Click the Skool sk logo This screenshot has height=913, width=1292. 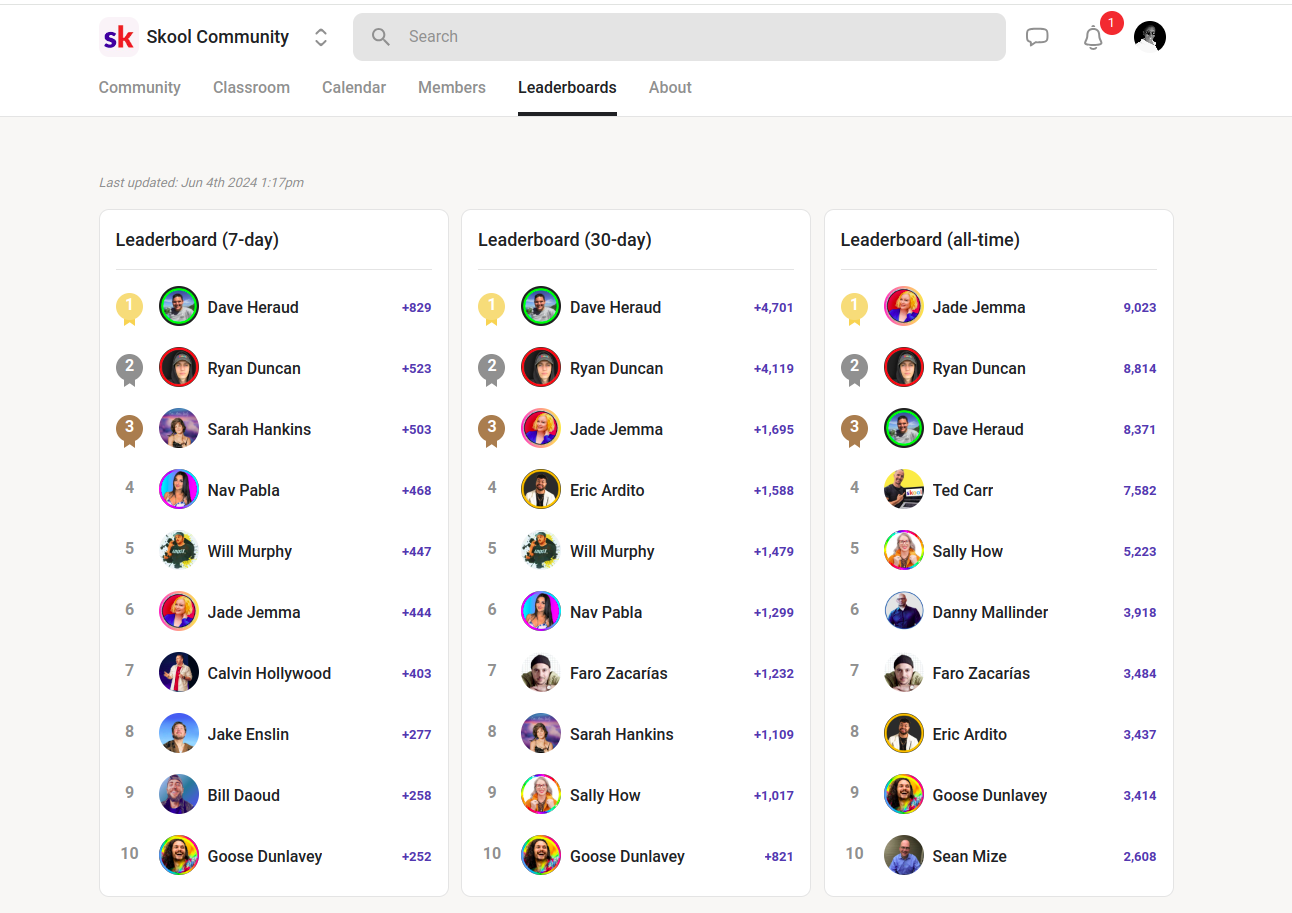[x=118, y=37]
